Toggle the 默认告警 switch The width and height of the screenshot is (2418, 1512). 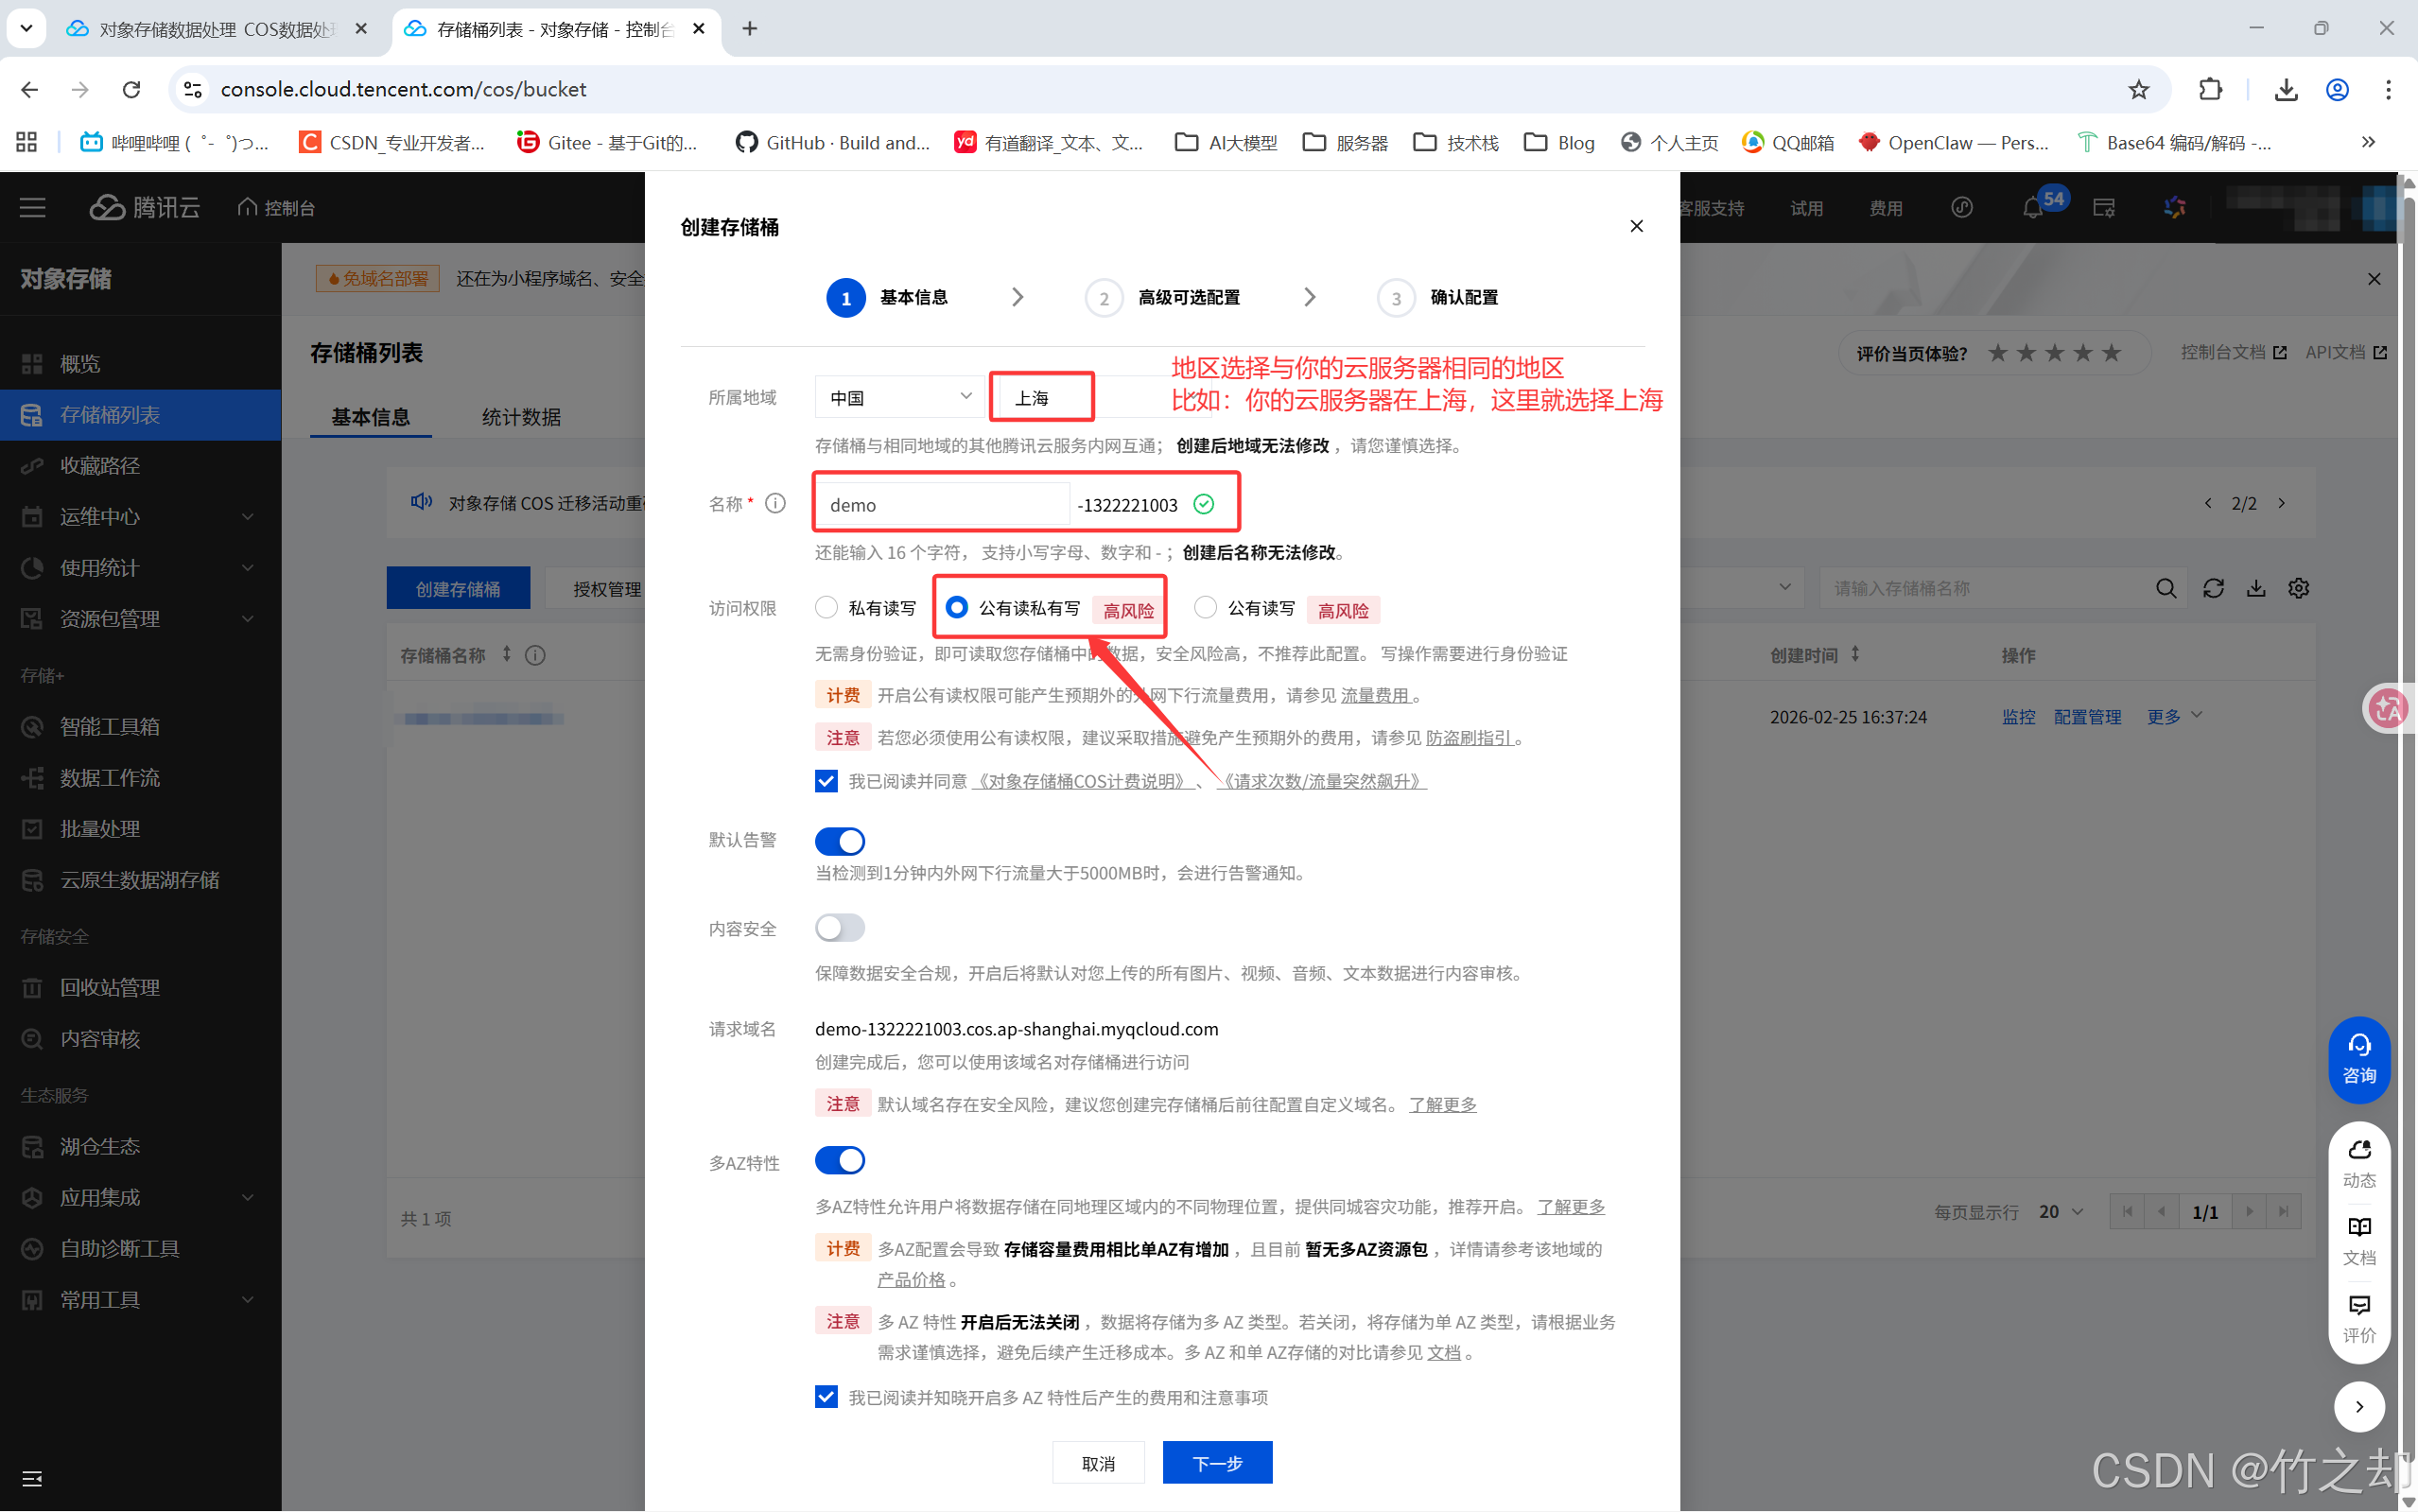839,840
